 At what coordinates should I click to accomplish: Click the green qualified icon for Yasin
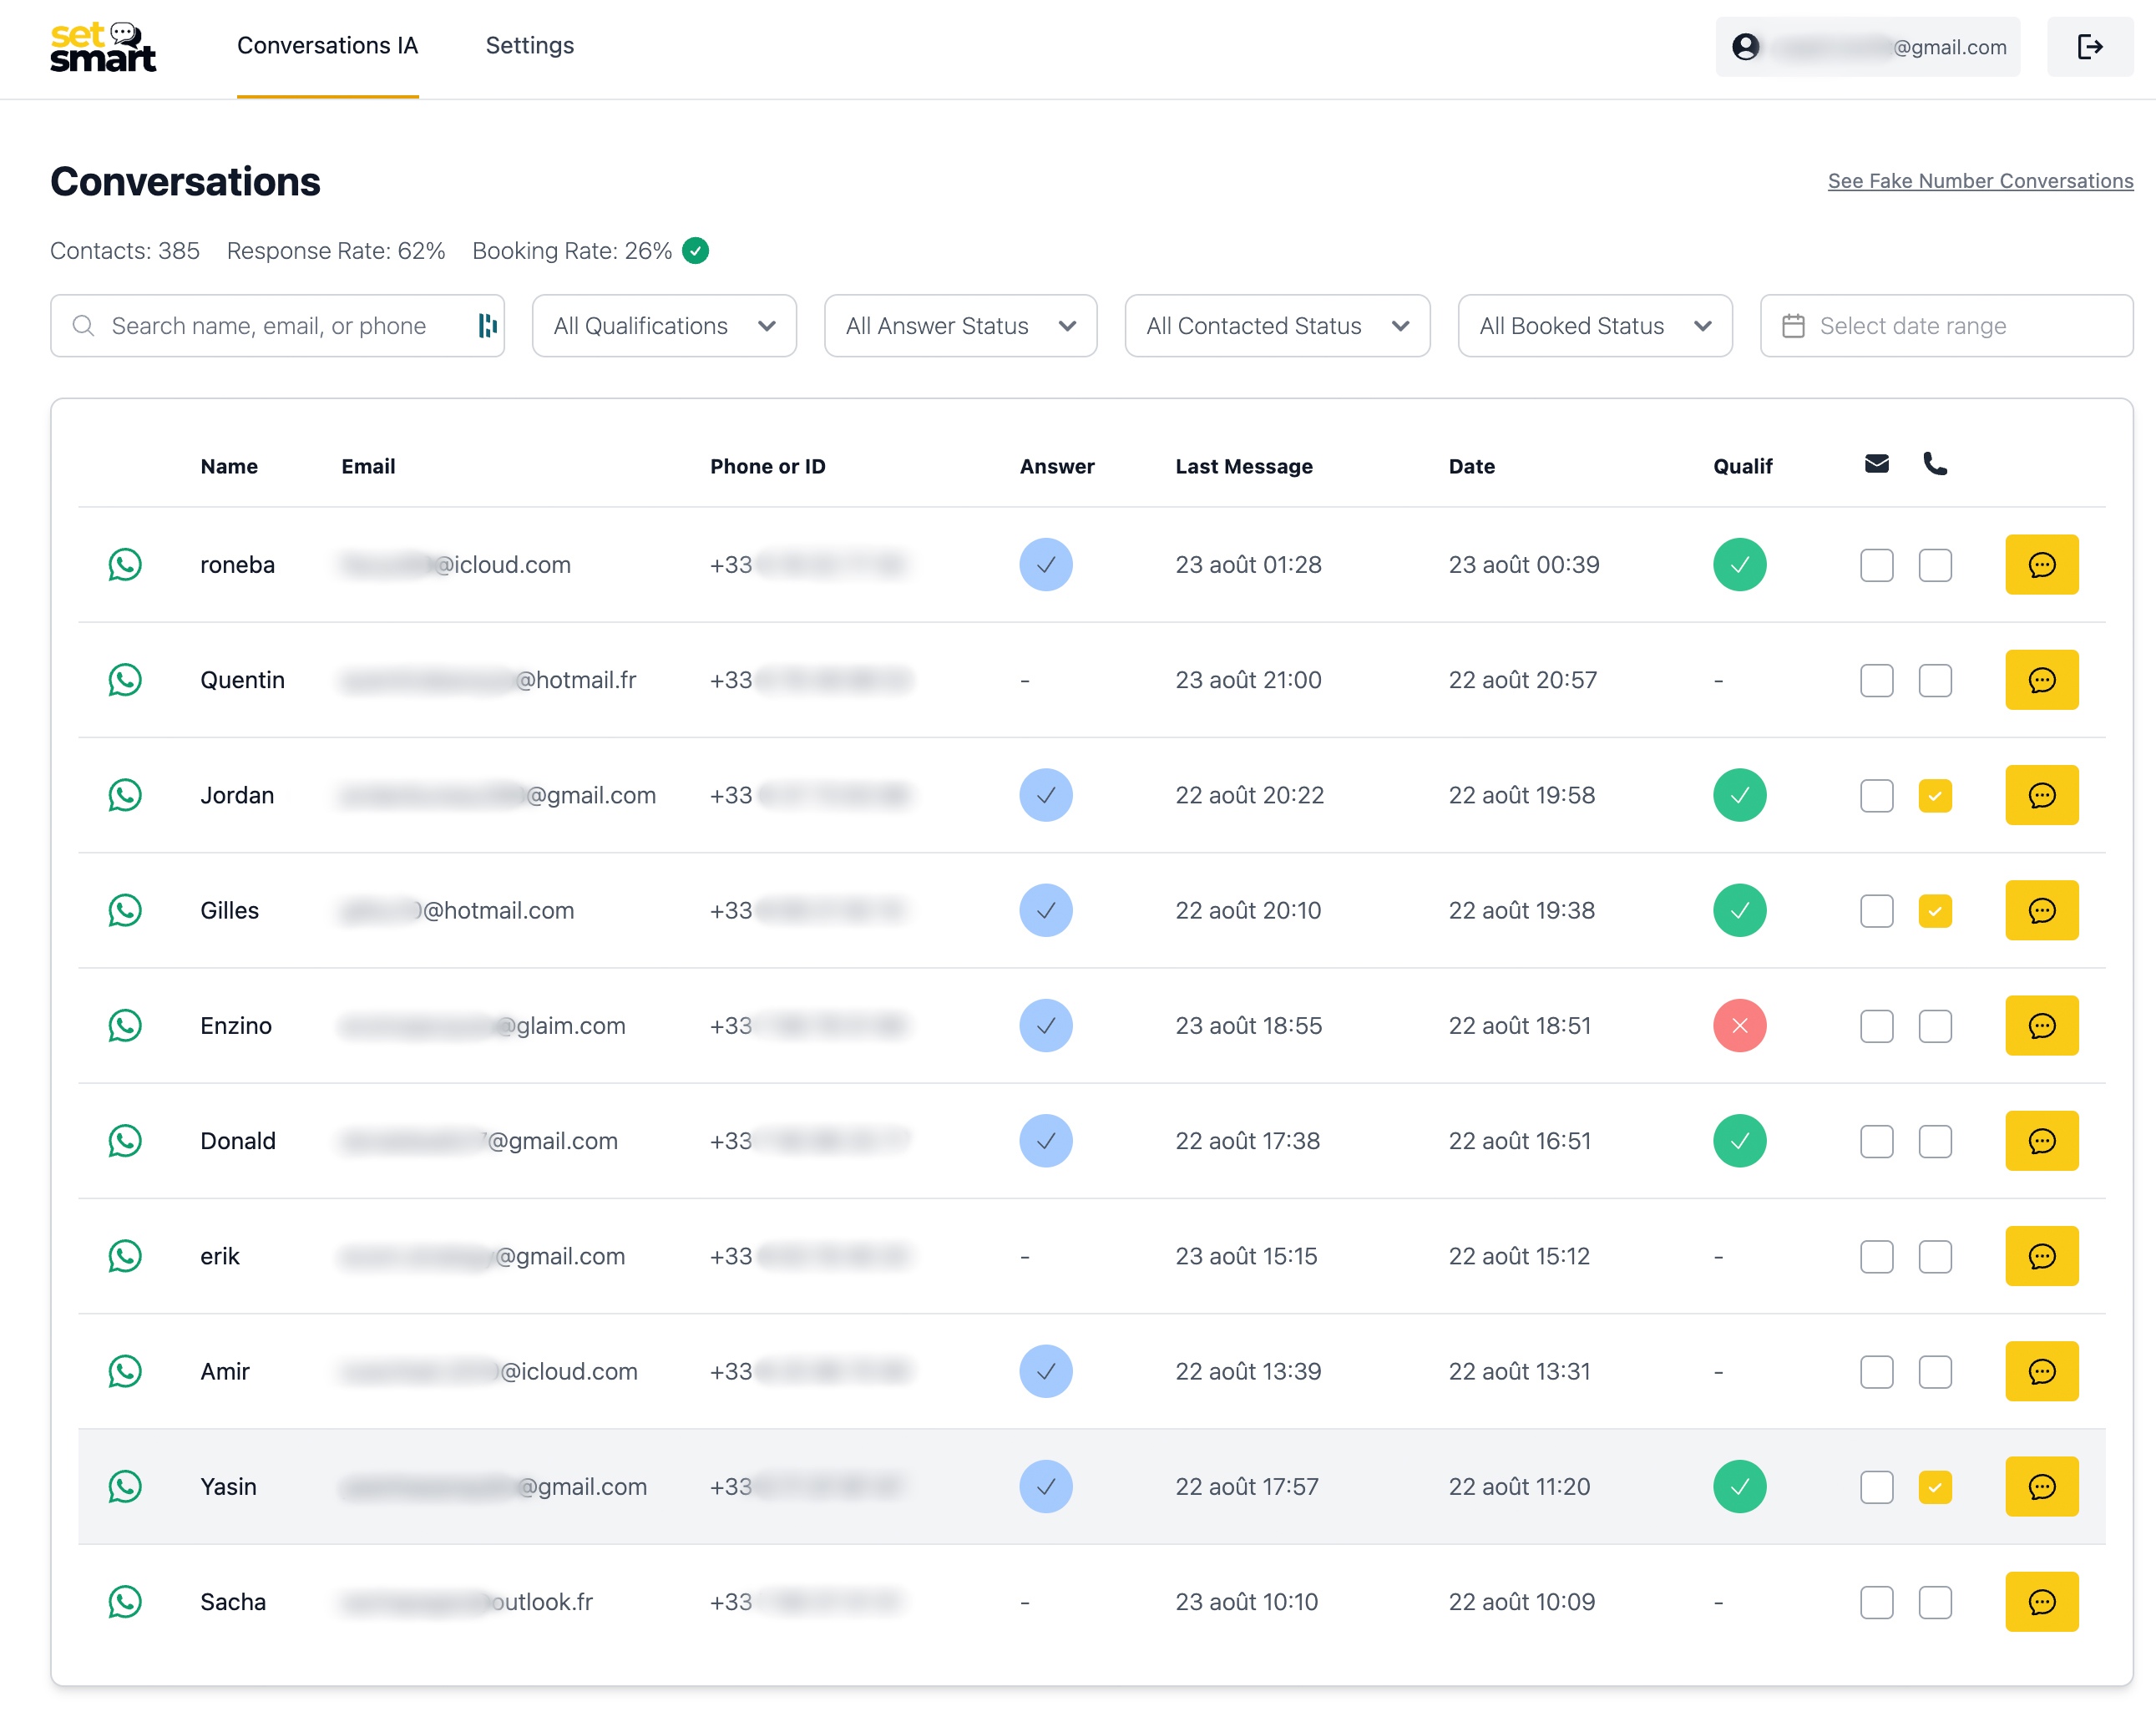tap(1739, 1486)
